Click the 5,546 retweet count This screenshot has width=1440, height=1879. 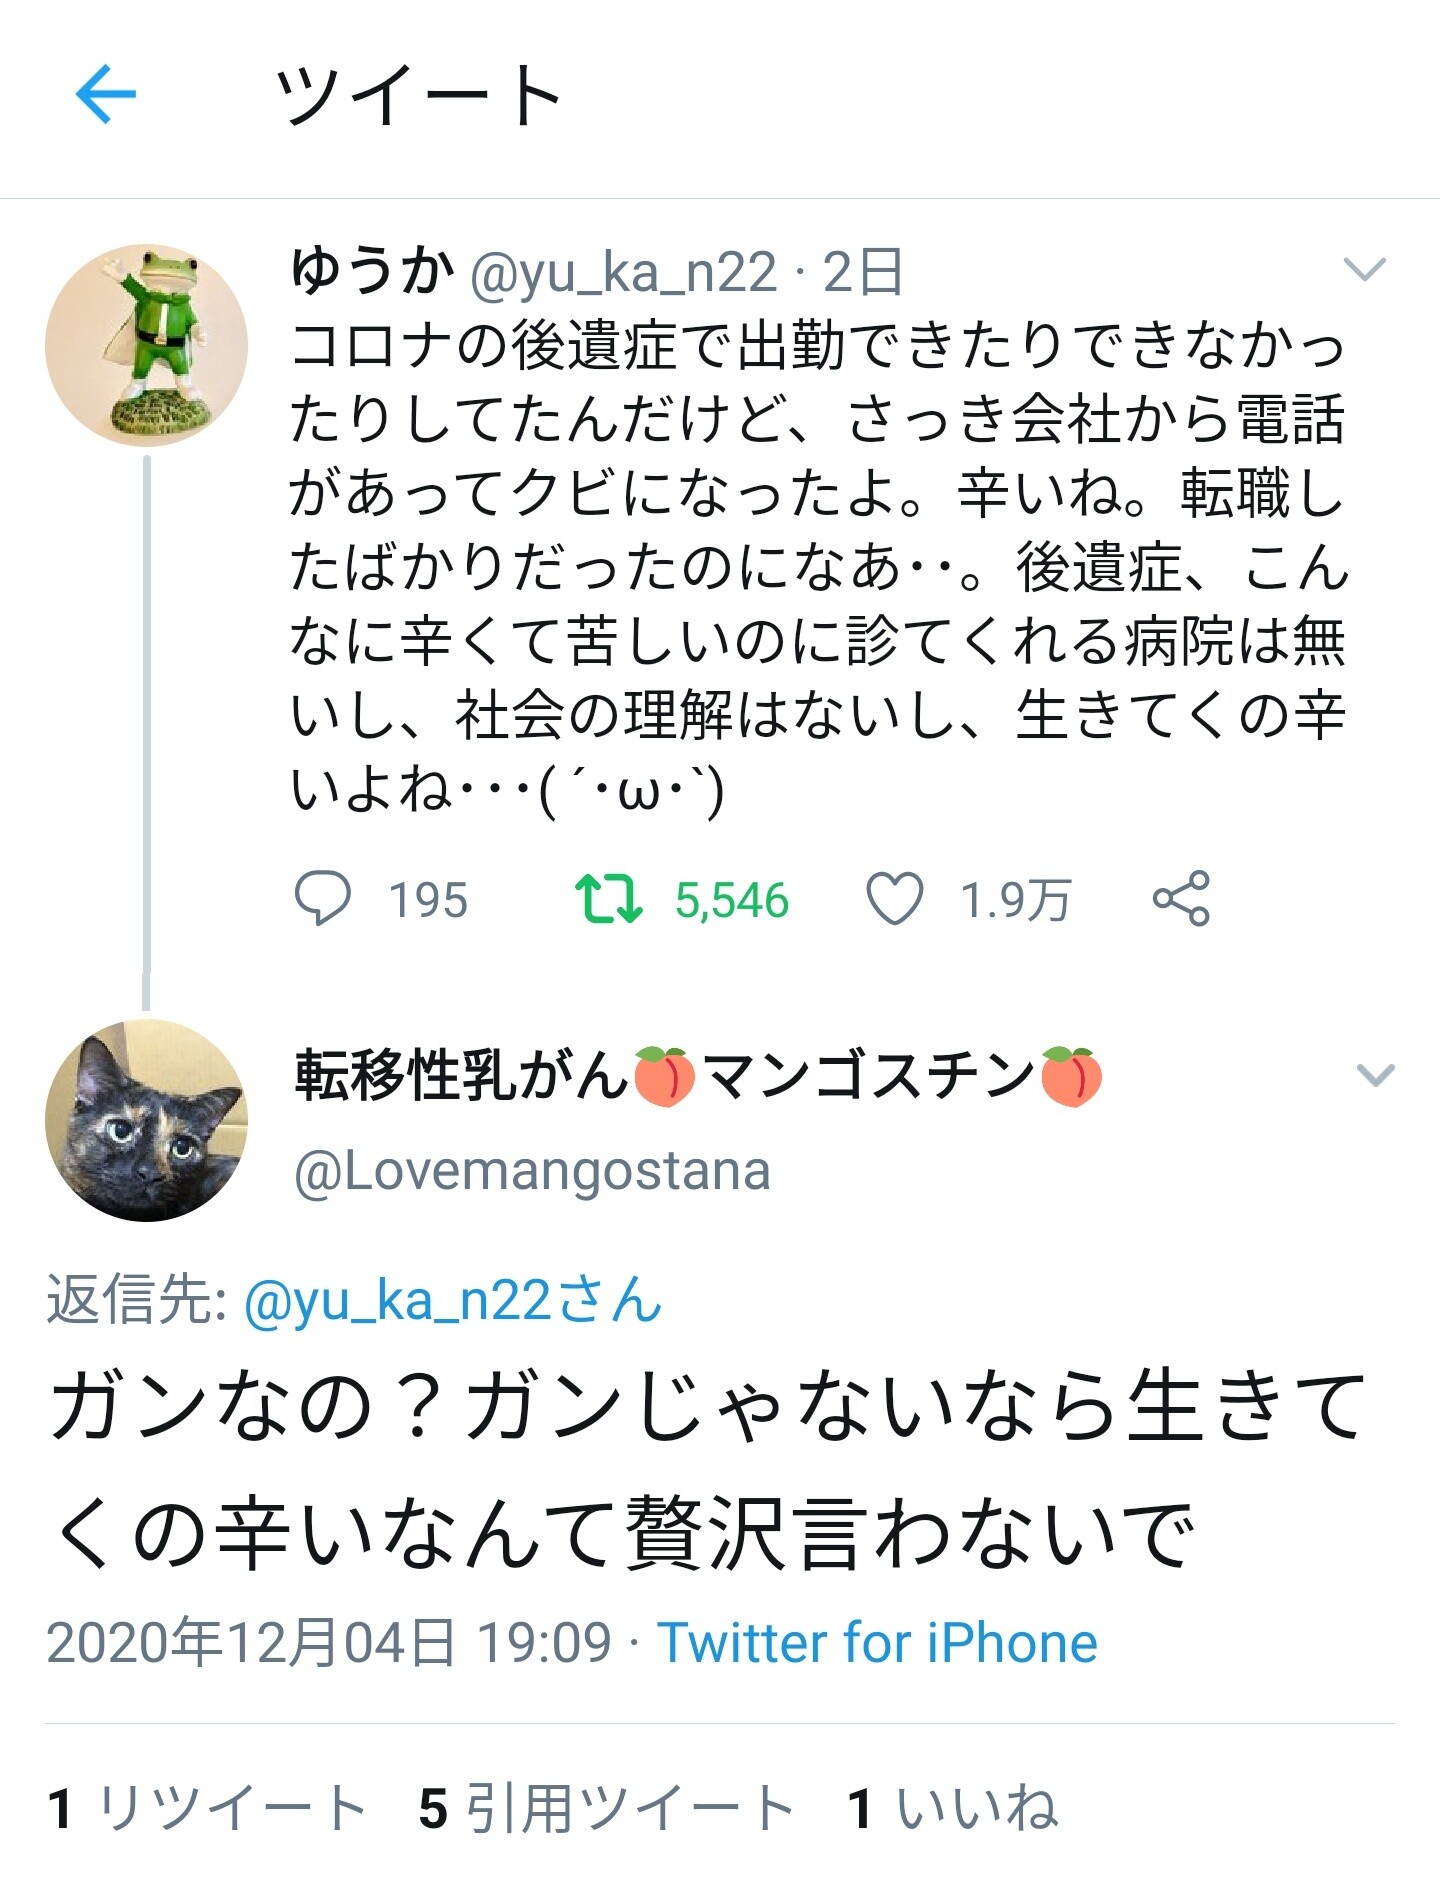tap(731, 900)
